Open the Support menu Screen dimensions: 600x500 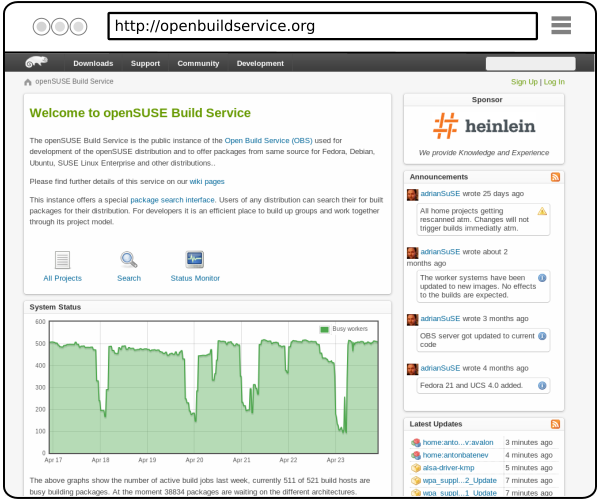click(x=145, y=64)
